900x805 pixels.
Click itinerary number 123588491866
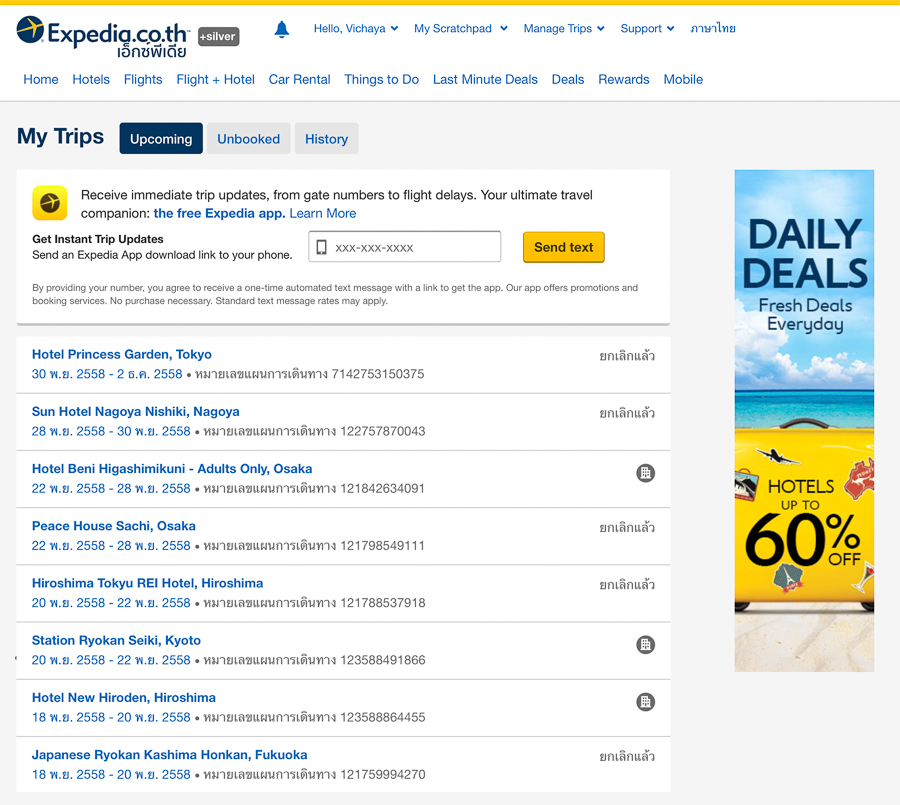[383, 660]
